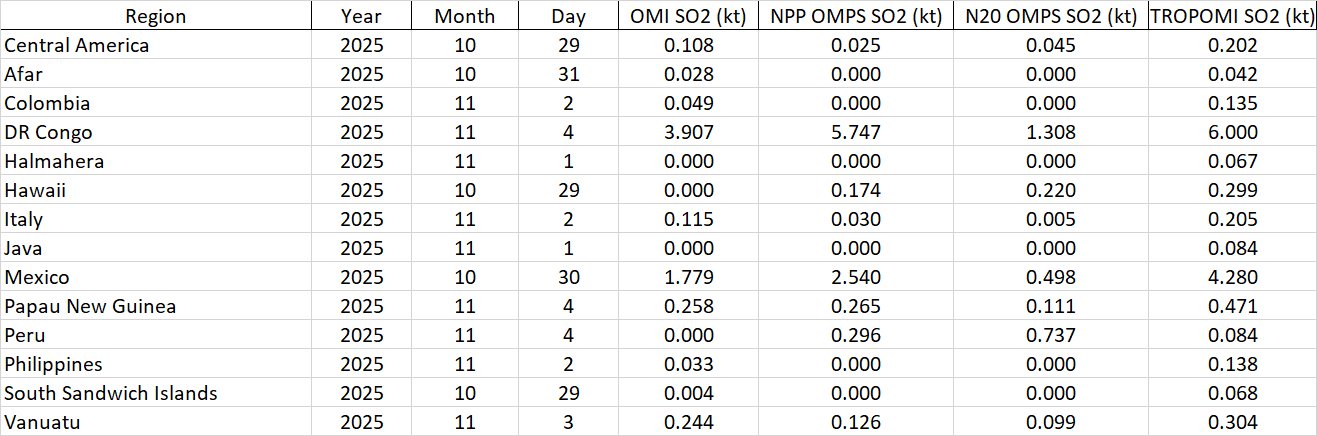
Task: Click the TROPOMI value 6.000 for DR Congo
Action: click(1231, 132)
